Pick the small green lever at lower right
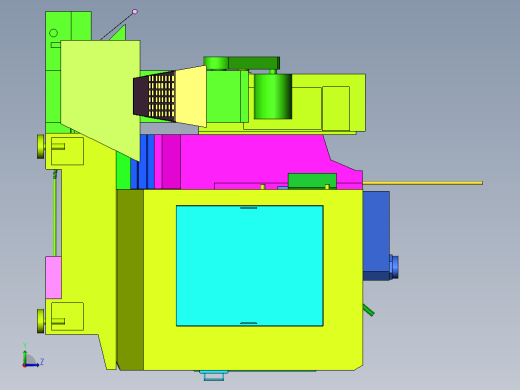Image resolution: width=520 pixels, height=390 pixels. coord(369,310)
